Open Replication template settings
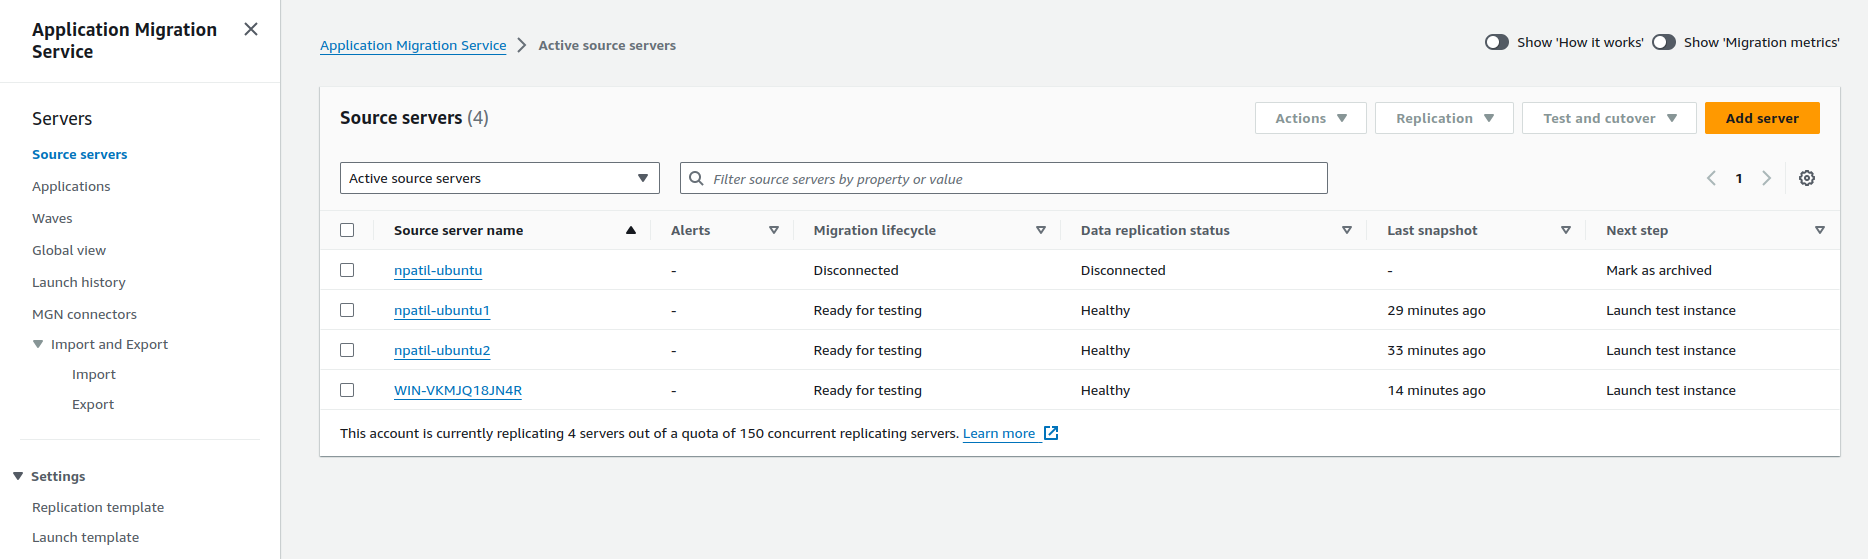Image resolution: width=1868 pixels, height=559 pixels. click(98, 507)
